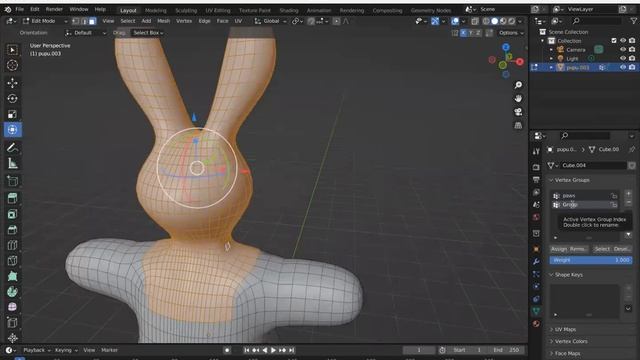
Task: Click the Remove button next to Assign
Action: click(579, 249)
